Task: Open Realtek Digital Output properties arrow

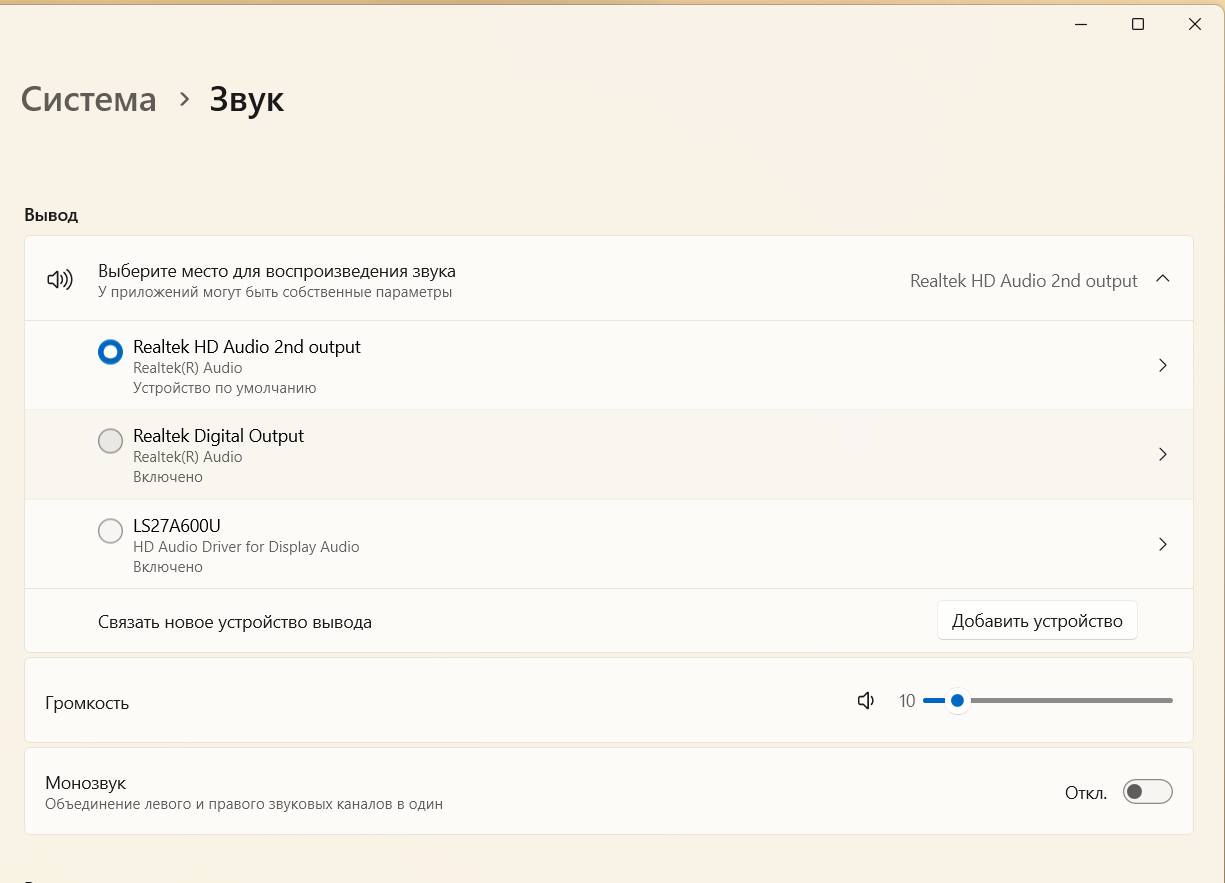Action: pos(1162,454)
